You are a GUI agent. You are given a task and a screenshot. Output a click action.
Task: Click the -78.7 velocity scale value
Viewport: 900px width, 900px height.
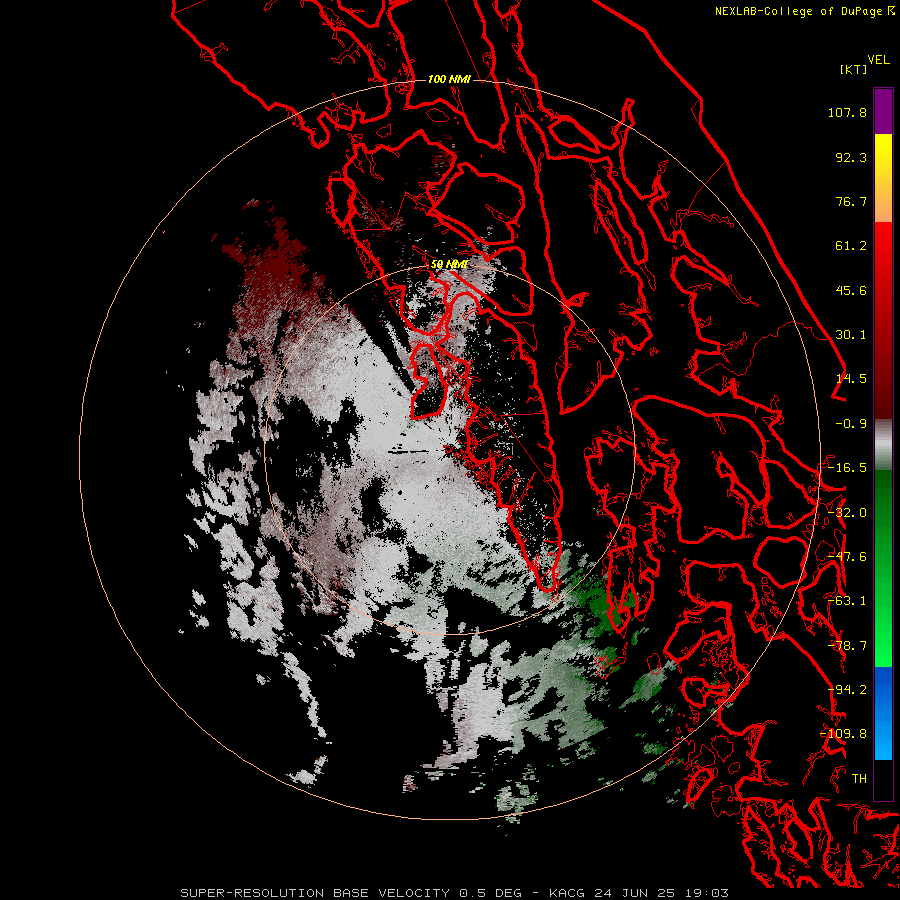click(x=847, y=646)
